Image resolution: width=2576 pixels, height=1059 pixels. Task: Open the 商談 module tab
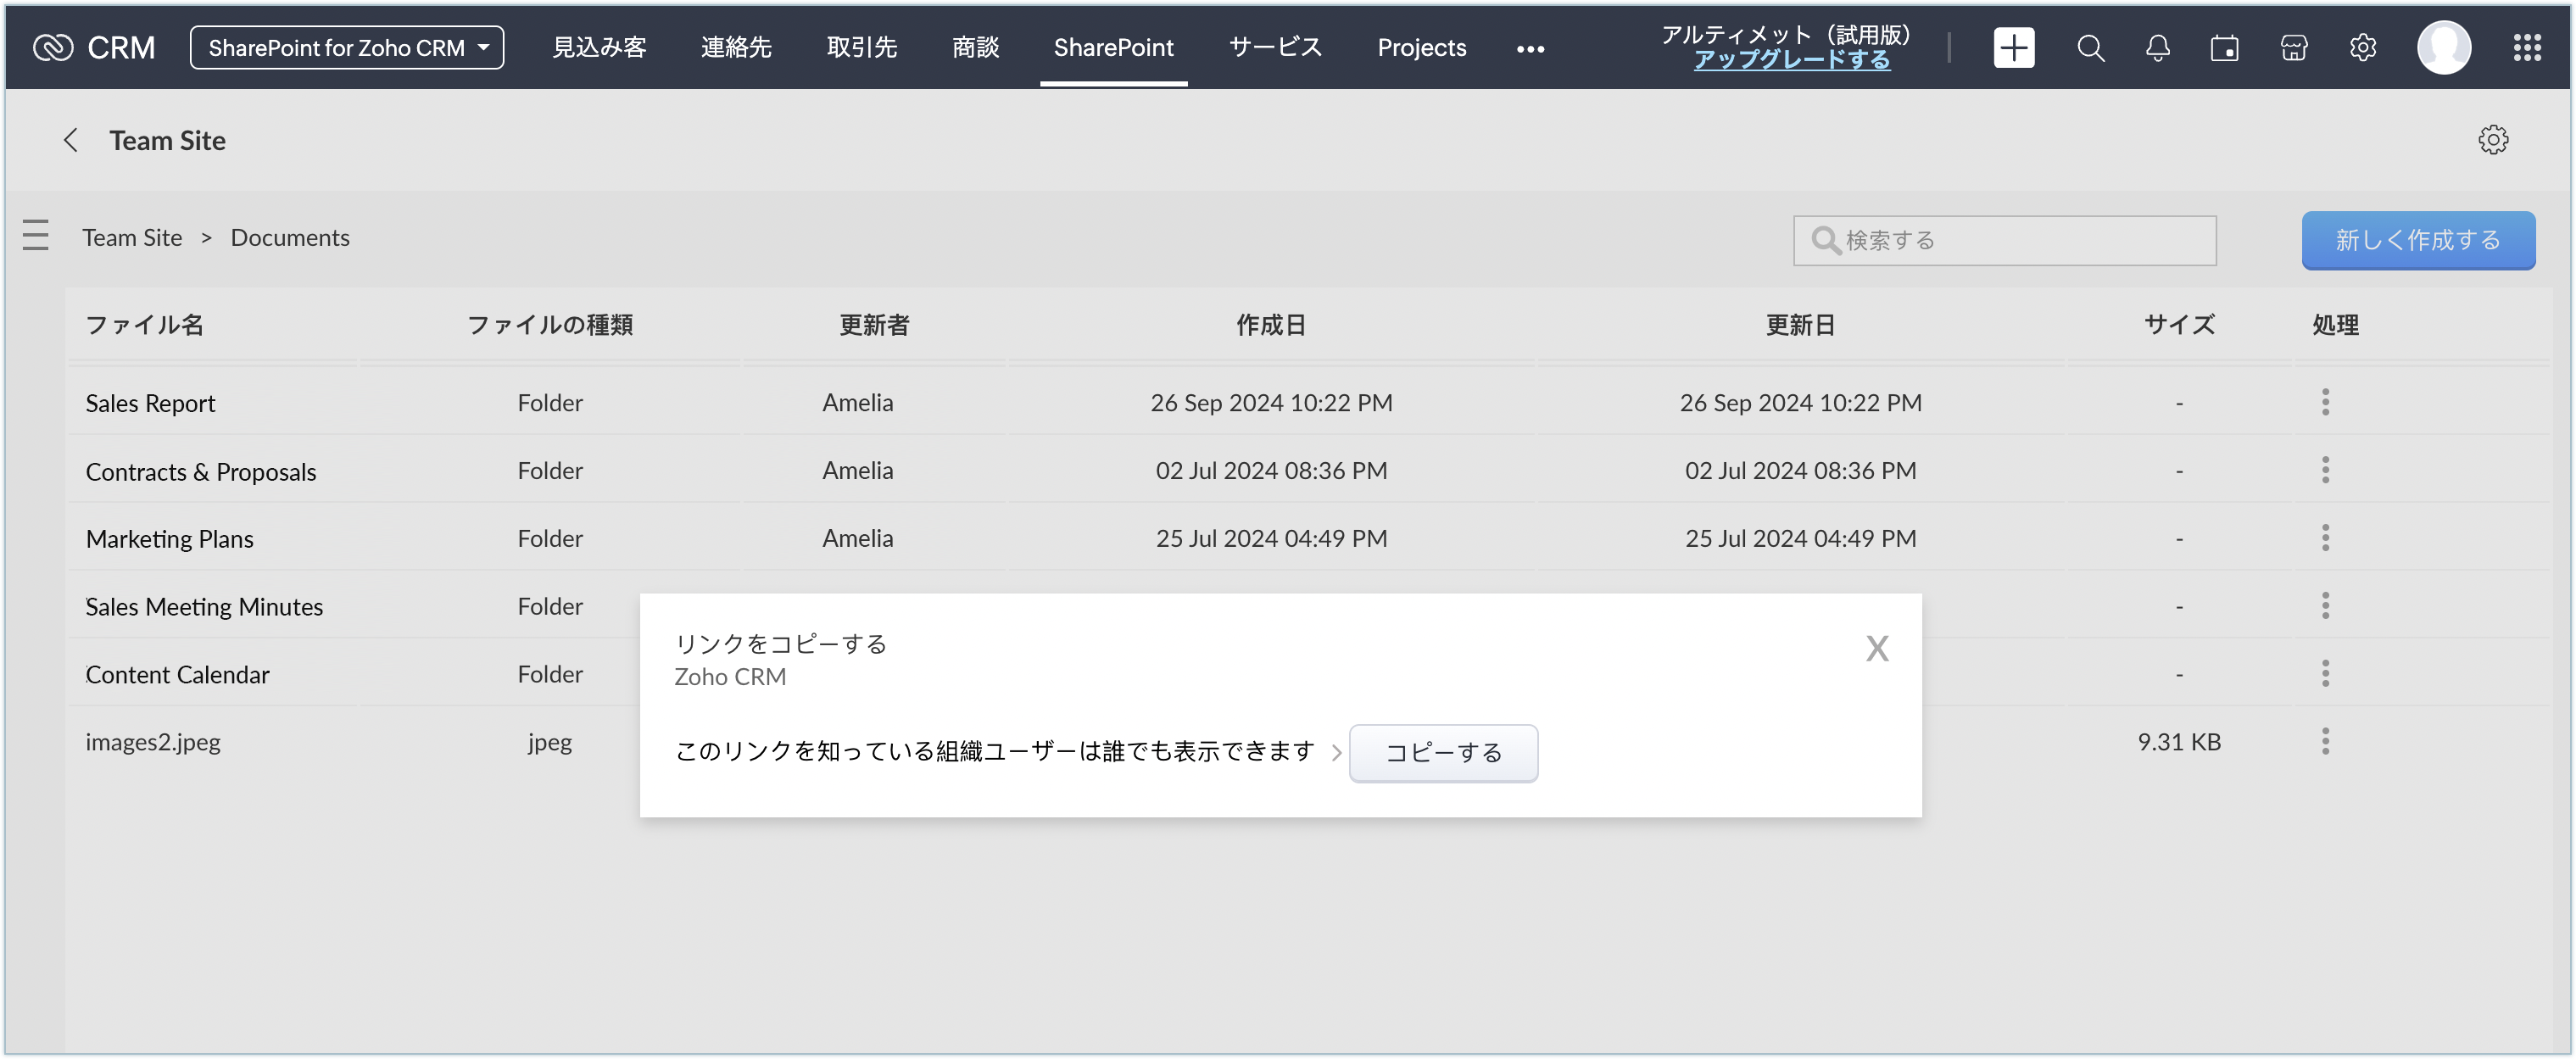pyautogui.click(x=975, y=48)
